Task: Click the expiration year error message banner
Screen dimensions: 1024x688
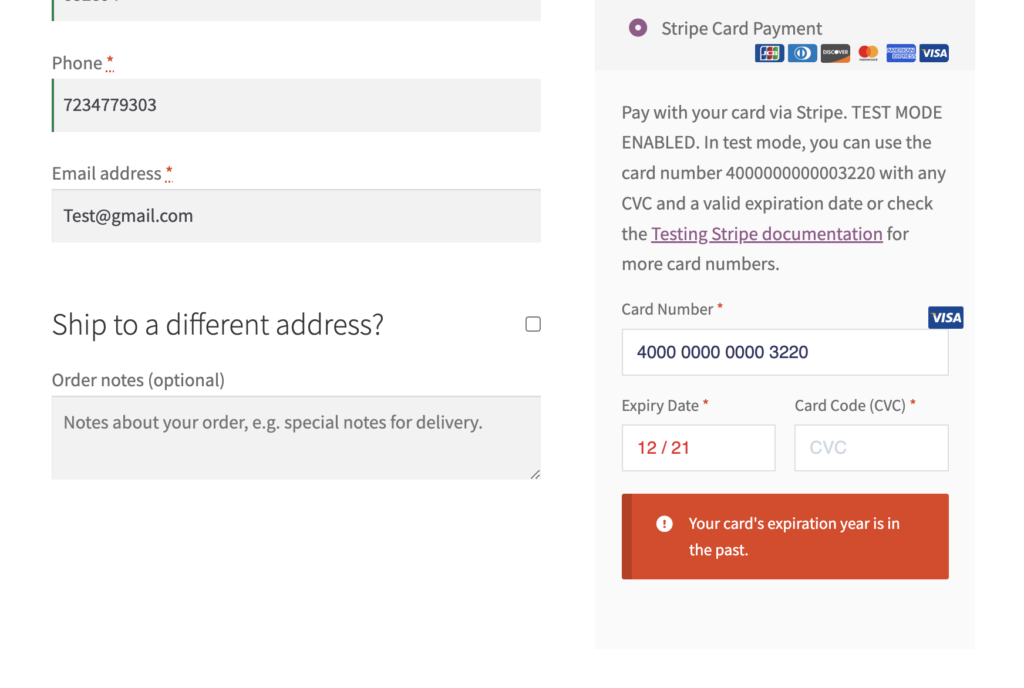Action: pos(785,537)
